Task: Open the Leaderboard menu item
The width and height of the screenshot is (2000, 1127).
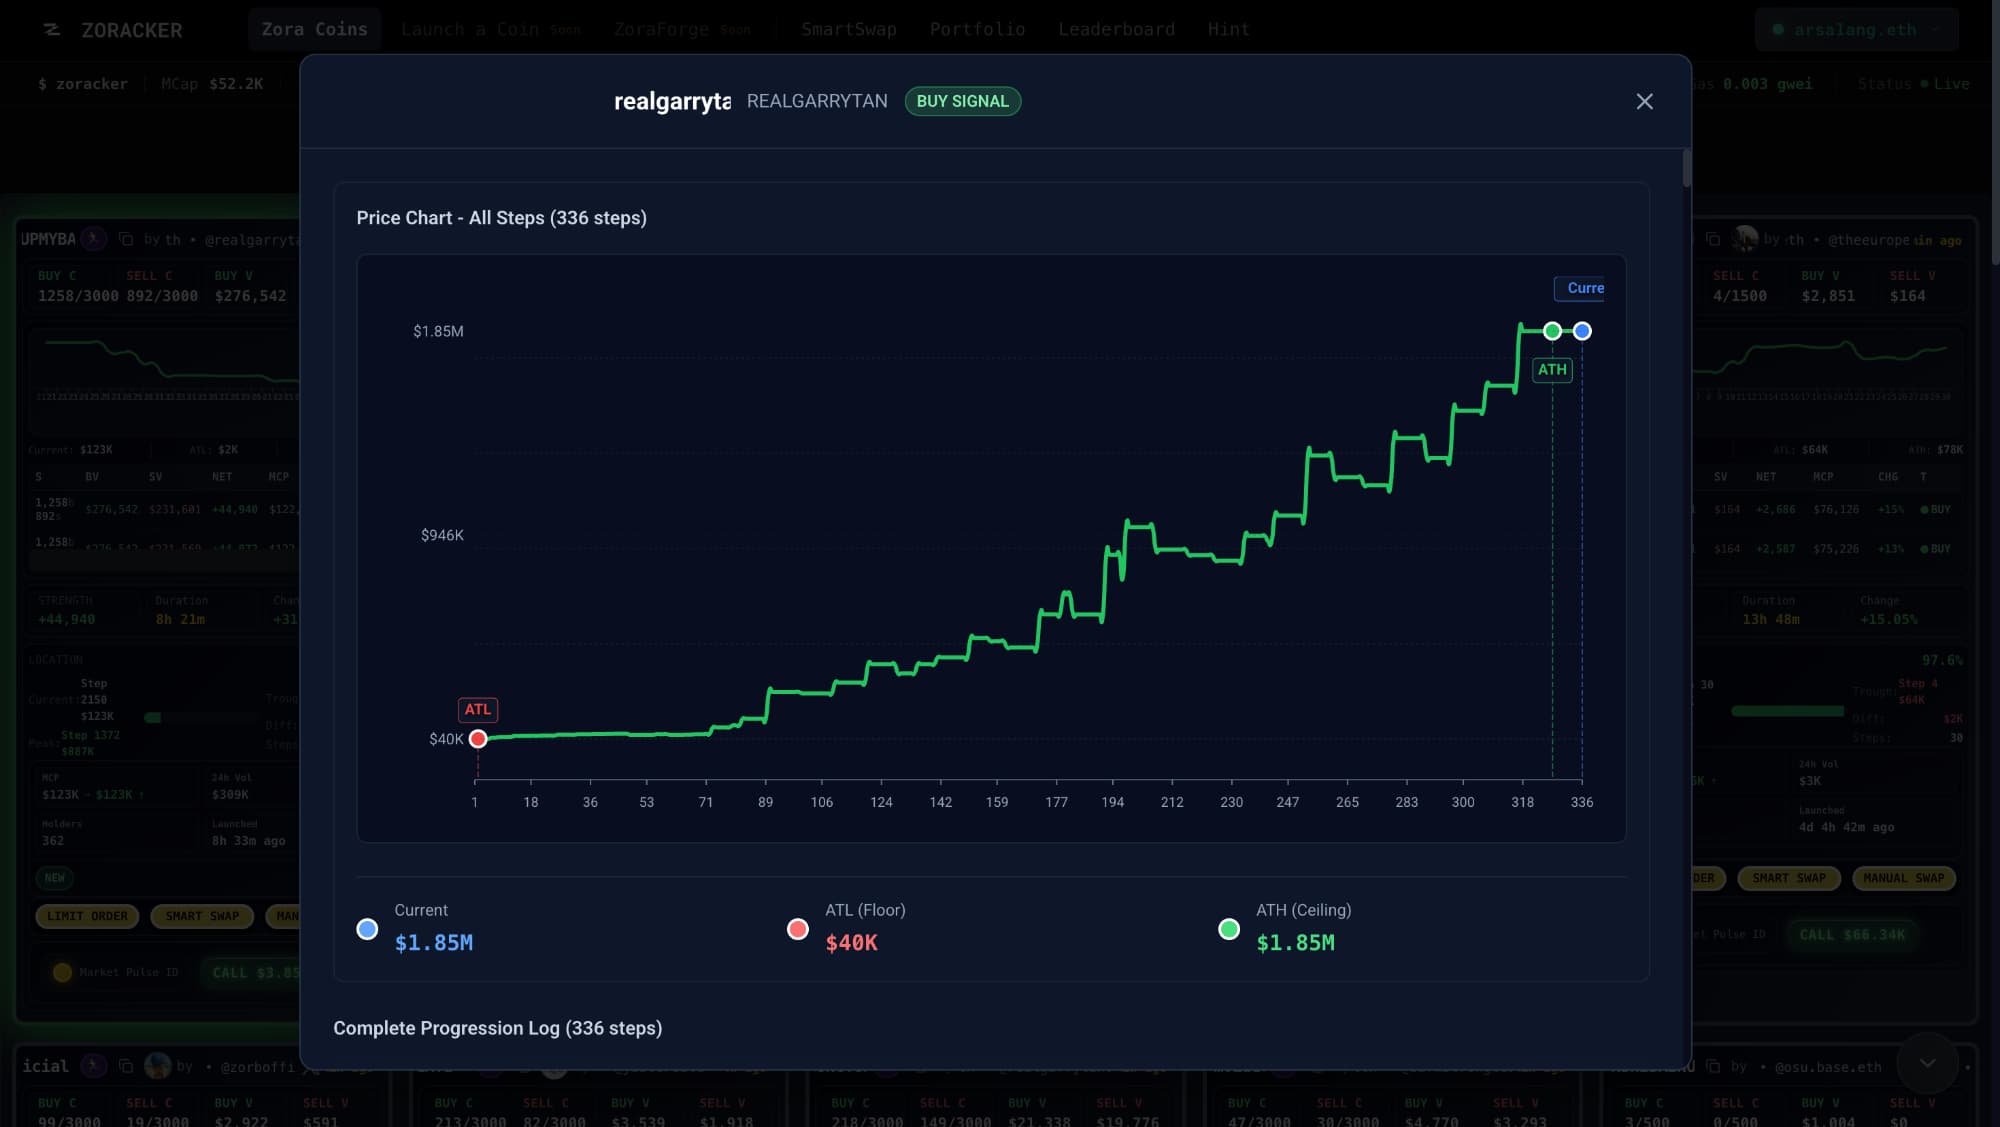Action: [1116, 30]
